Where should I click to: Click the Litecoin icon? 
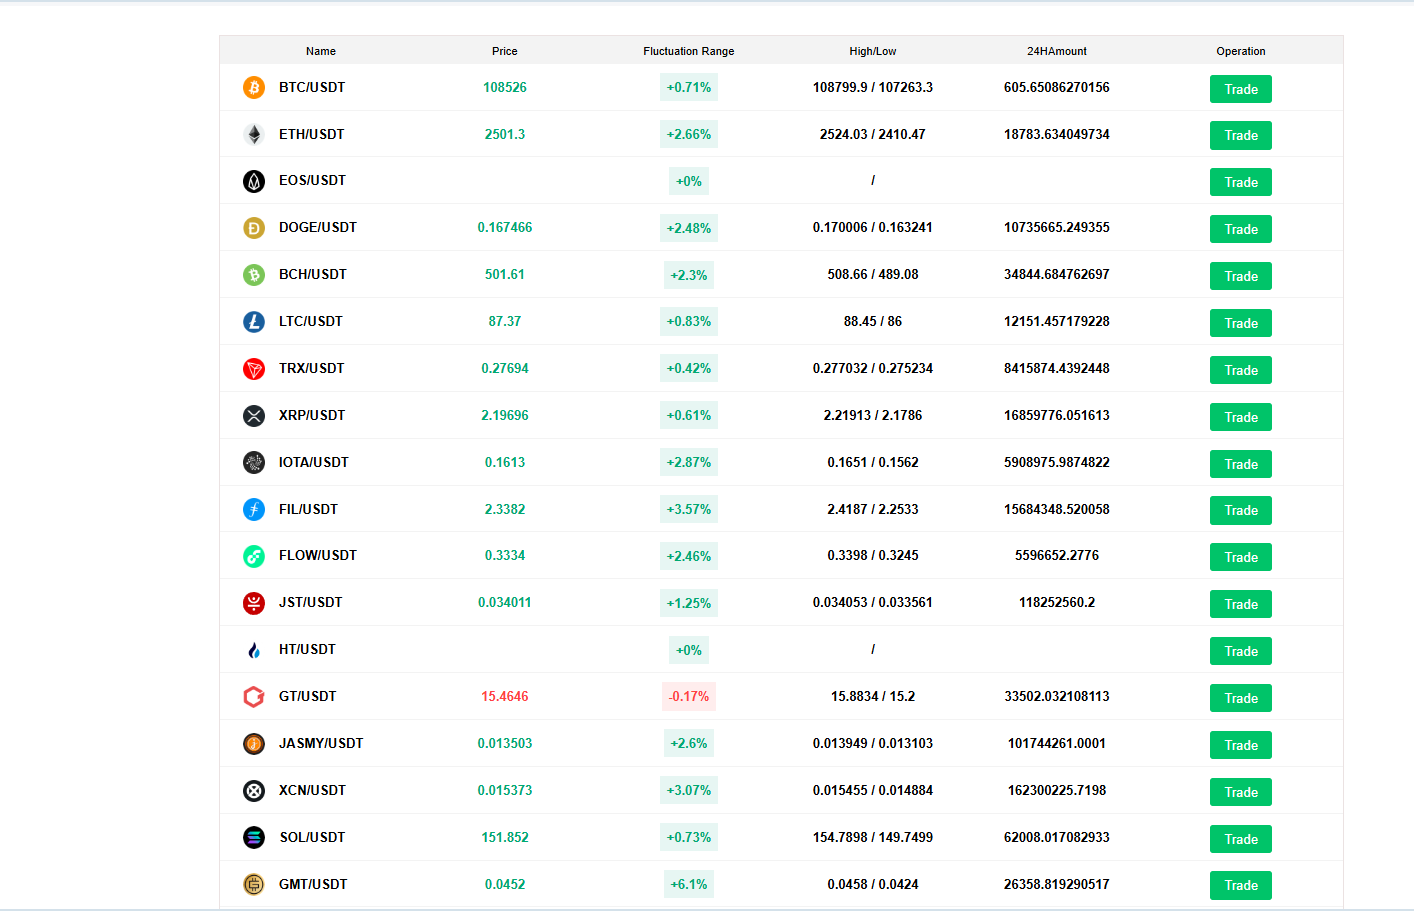tap(254, 322)
